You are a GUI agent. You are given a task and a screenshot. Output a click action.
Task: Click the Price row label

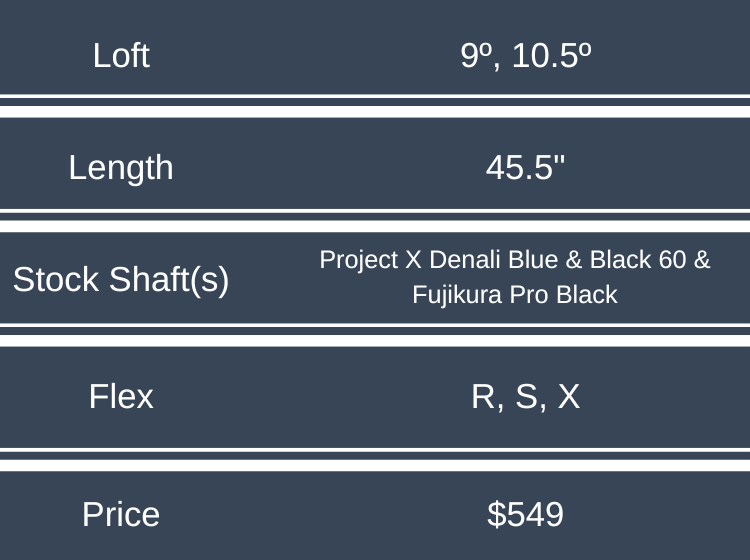coord(121,514)
